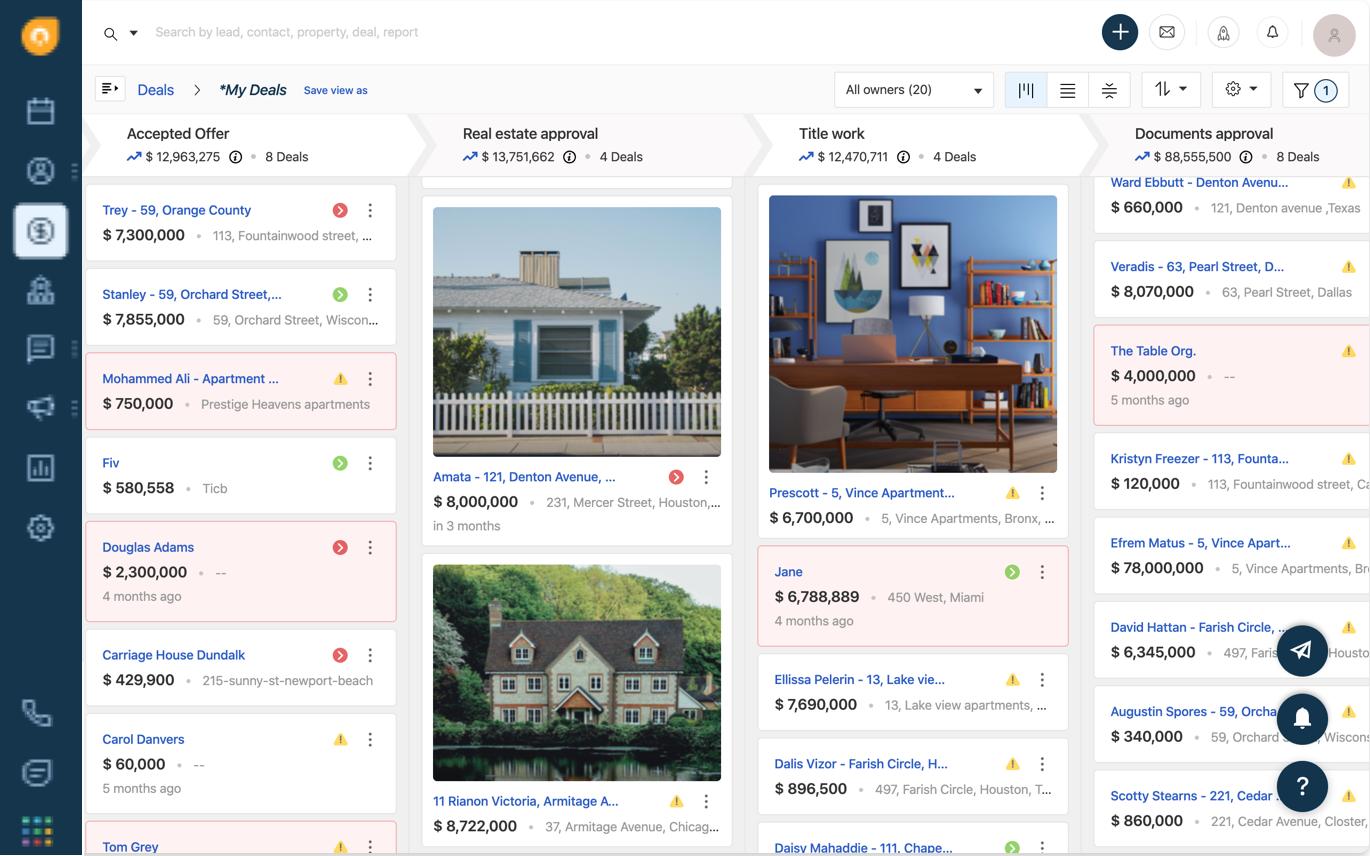Open the gear settings dropdown in toolbar
1370x856 pixels.
pyautogui.click(x=1240, y=90)
